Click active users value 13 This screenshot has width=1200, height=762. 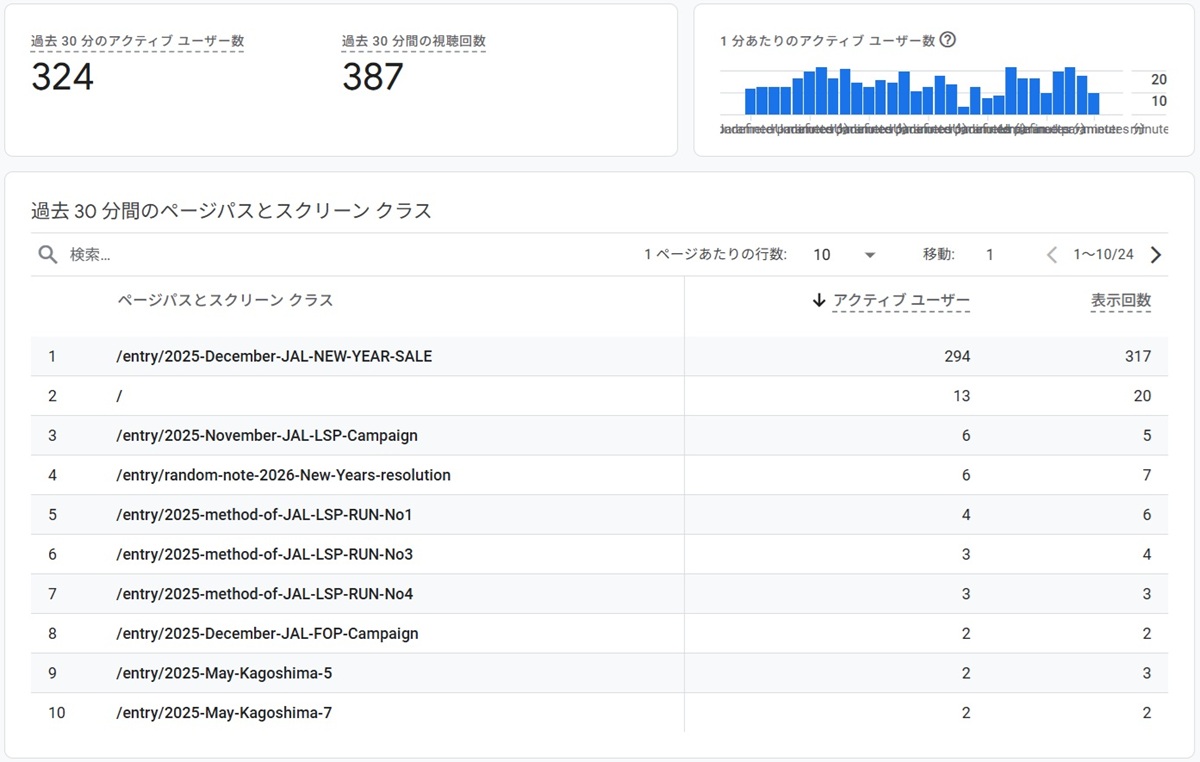coord(962,396)
